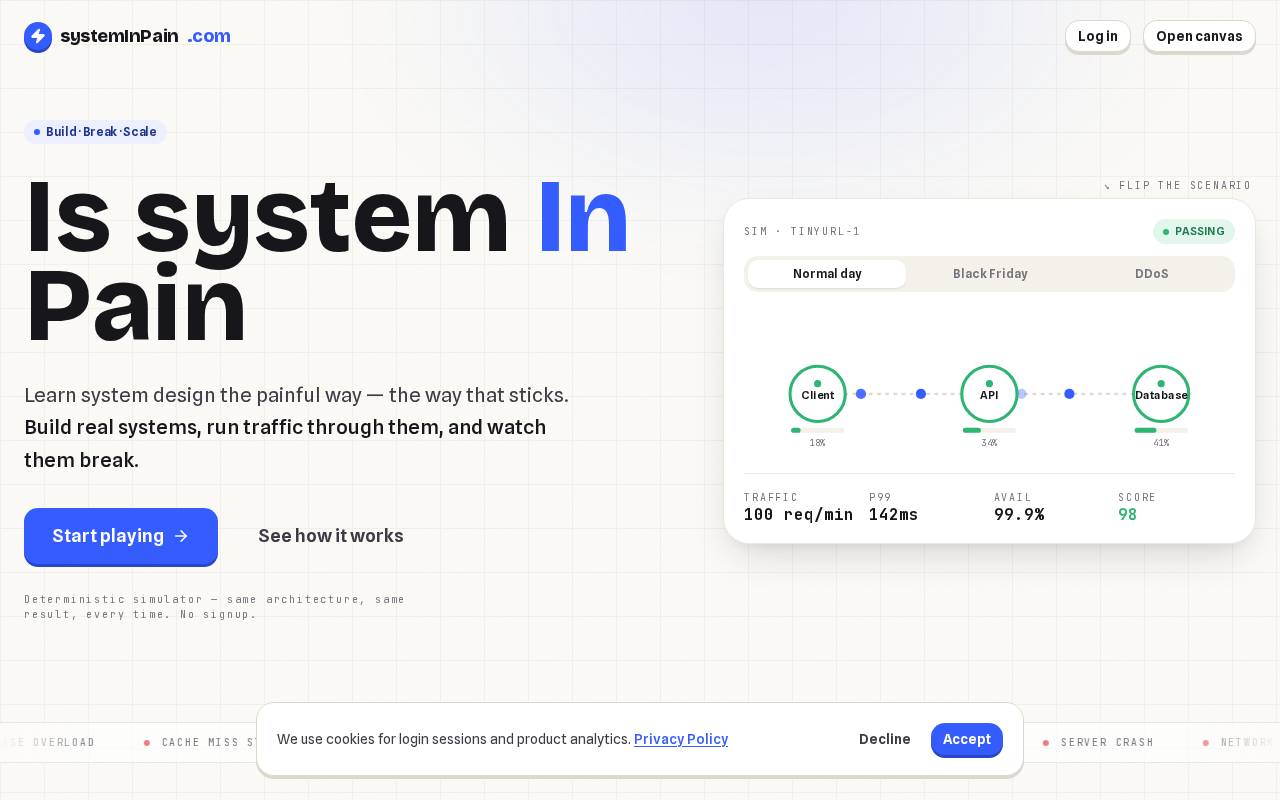1280x800 pixels.
Task: Click the PASSING status badge
Action: click(x=1194, y=232)
